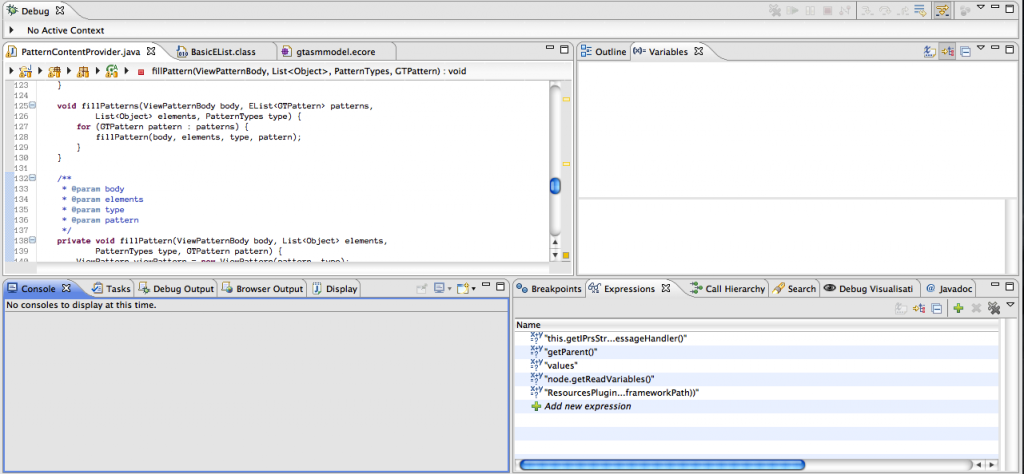Select the "getParent()" expression row
Image resolution: width=1024 pixels, height=474 pixels.
click(x=757, y=352)
